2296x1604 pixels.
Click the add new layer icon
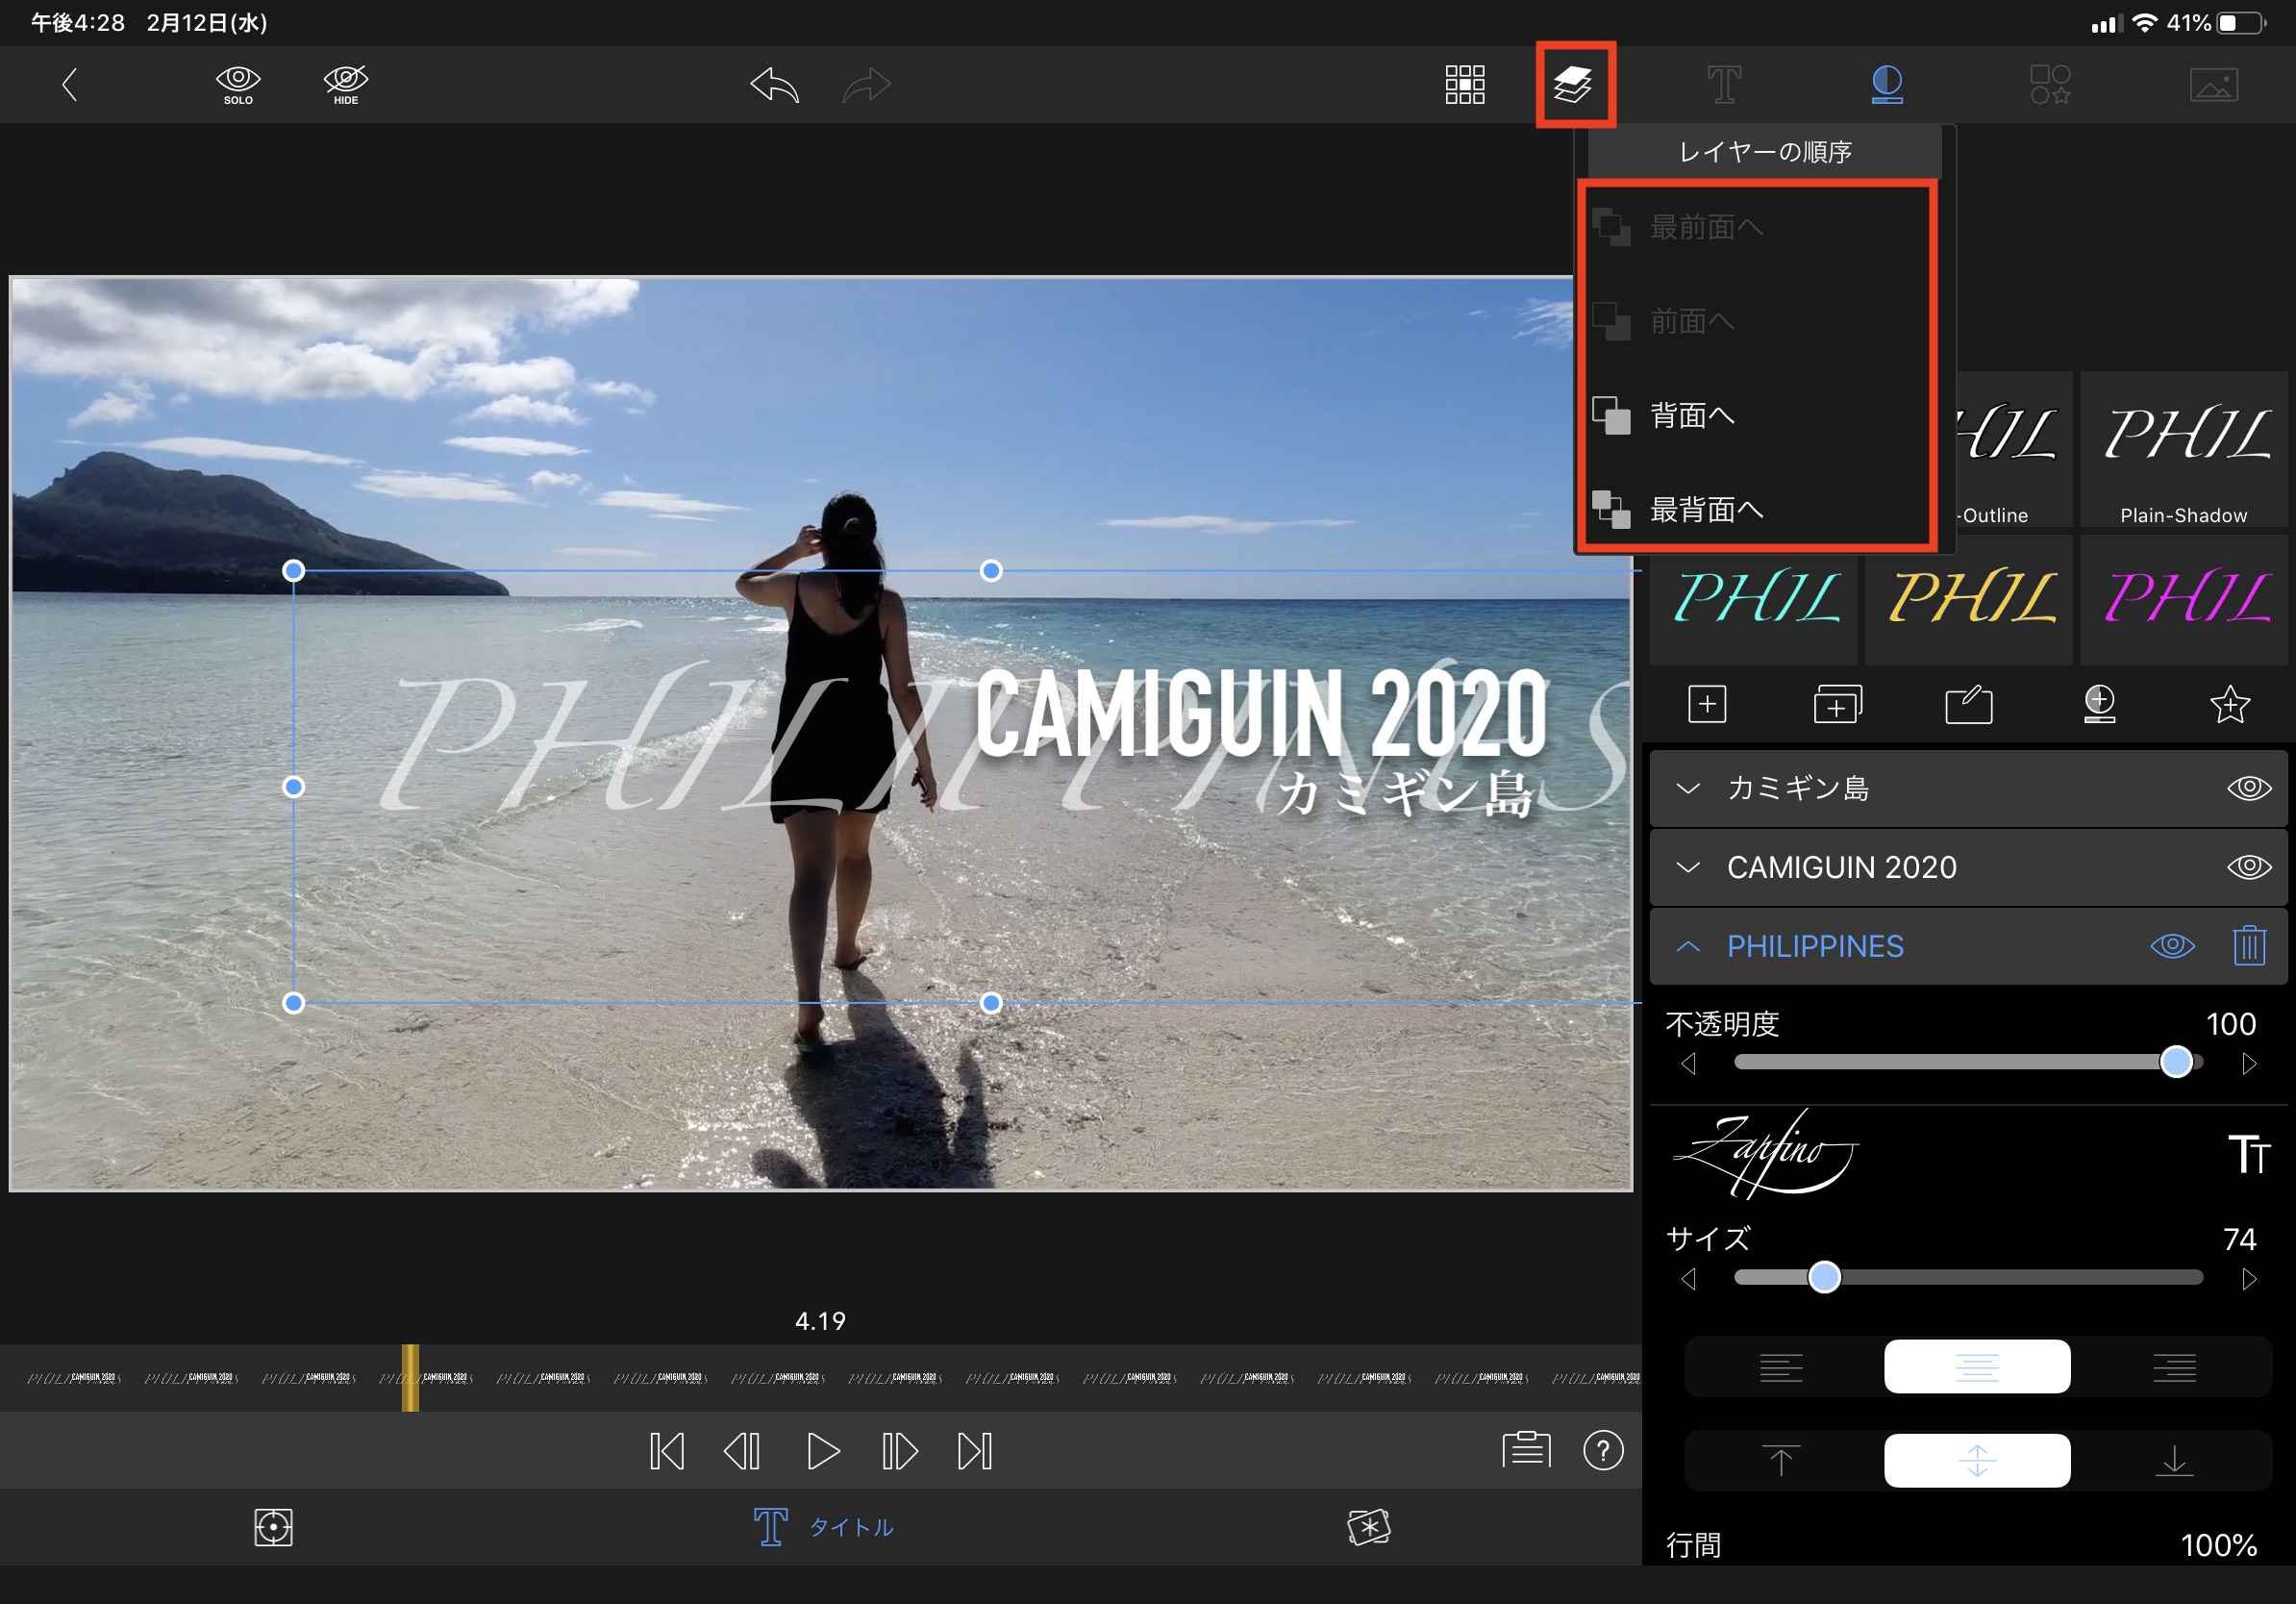1707,704
